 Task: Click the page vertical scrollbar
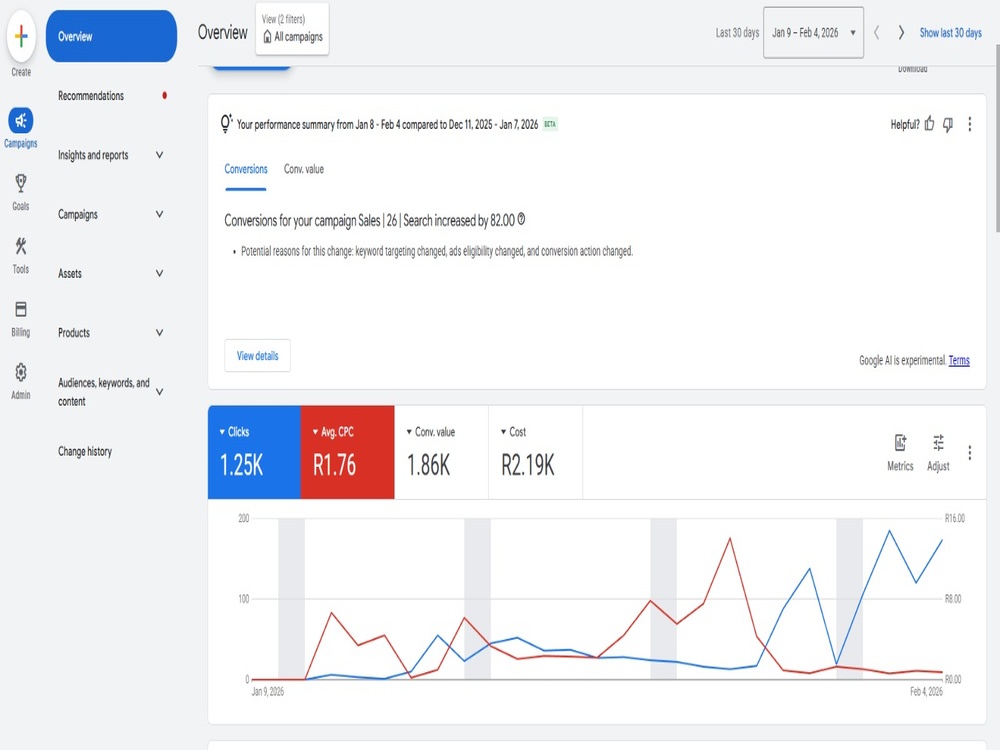coord(997,138)
